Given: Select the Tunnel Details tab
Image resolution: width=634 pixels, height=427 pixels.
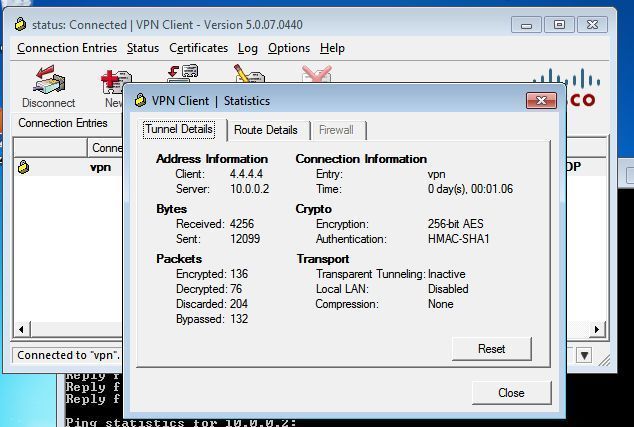Looking at the screenshot, I should pos(179,130).
